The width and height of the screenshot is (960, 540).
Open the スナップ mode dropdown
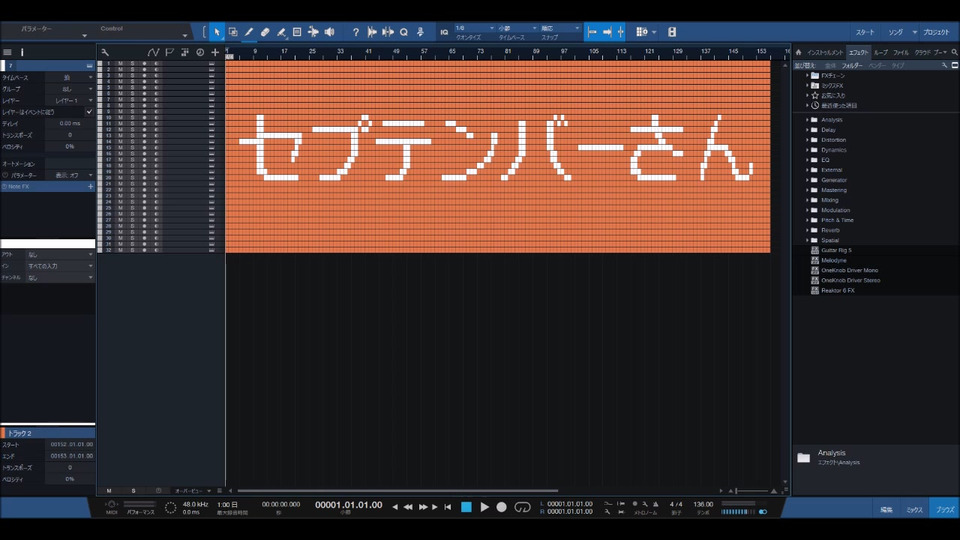click(x=560, y=28)
